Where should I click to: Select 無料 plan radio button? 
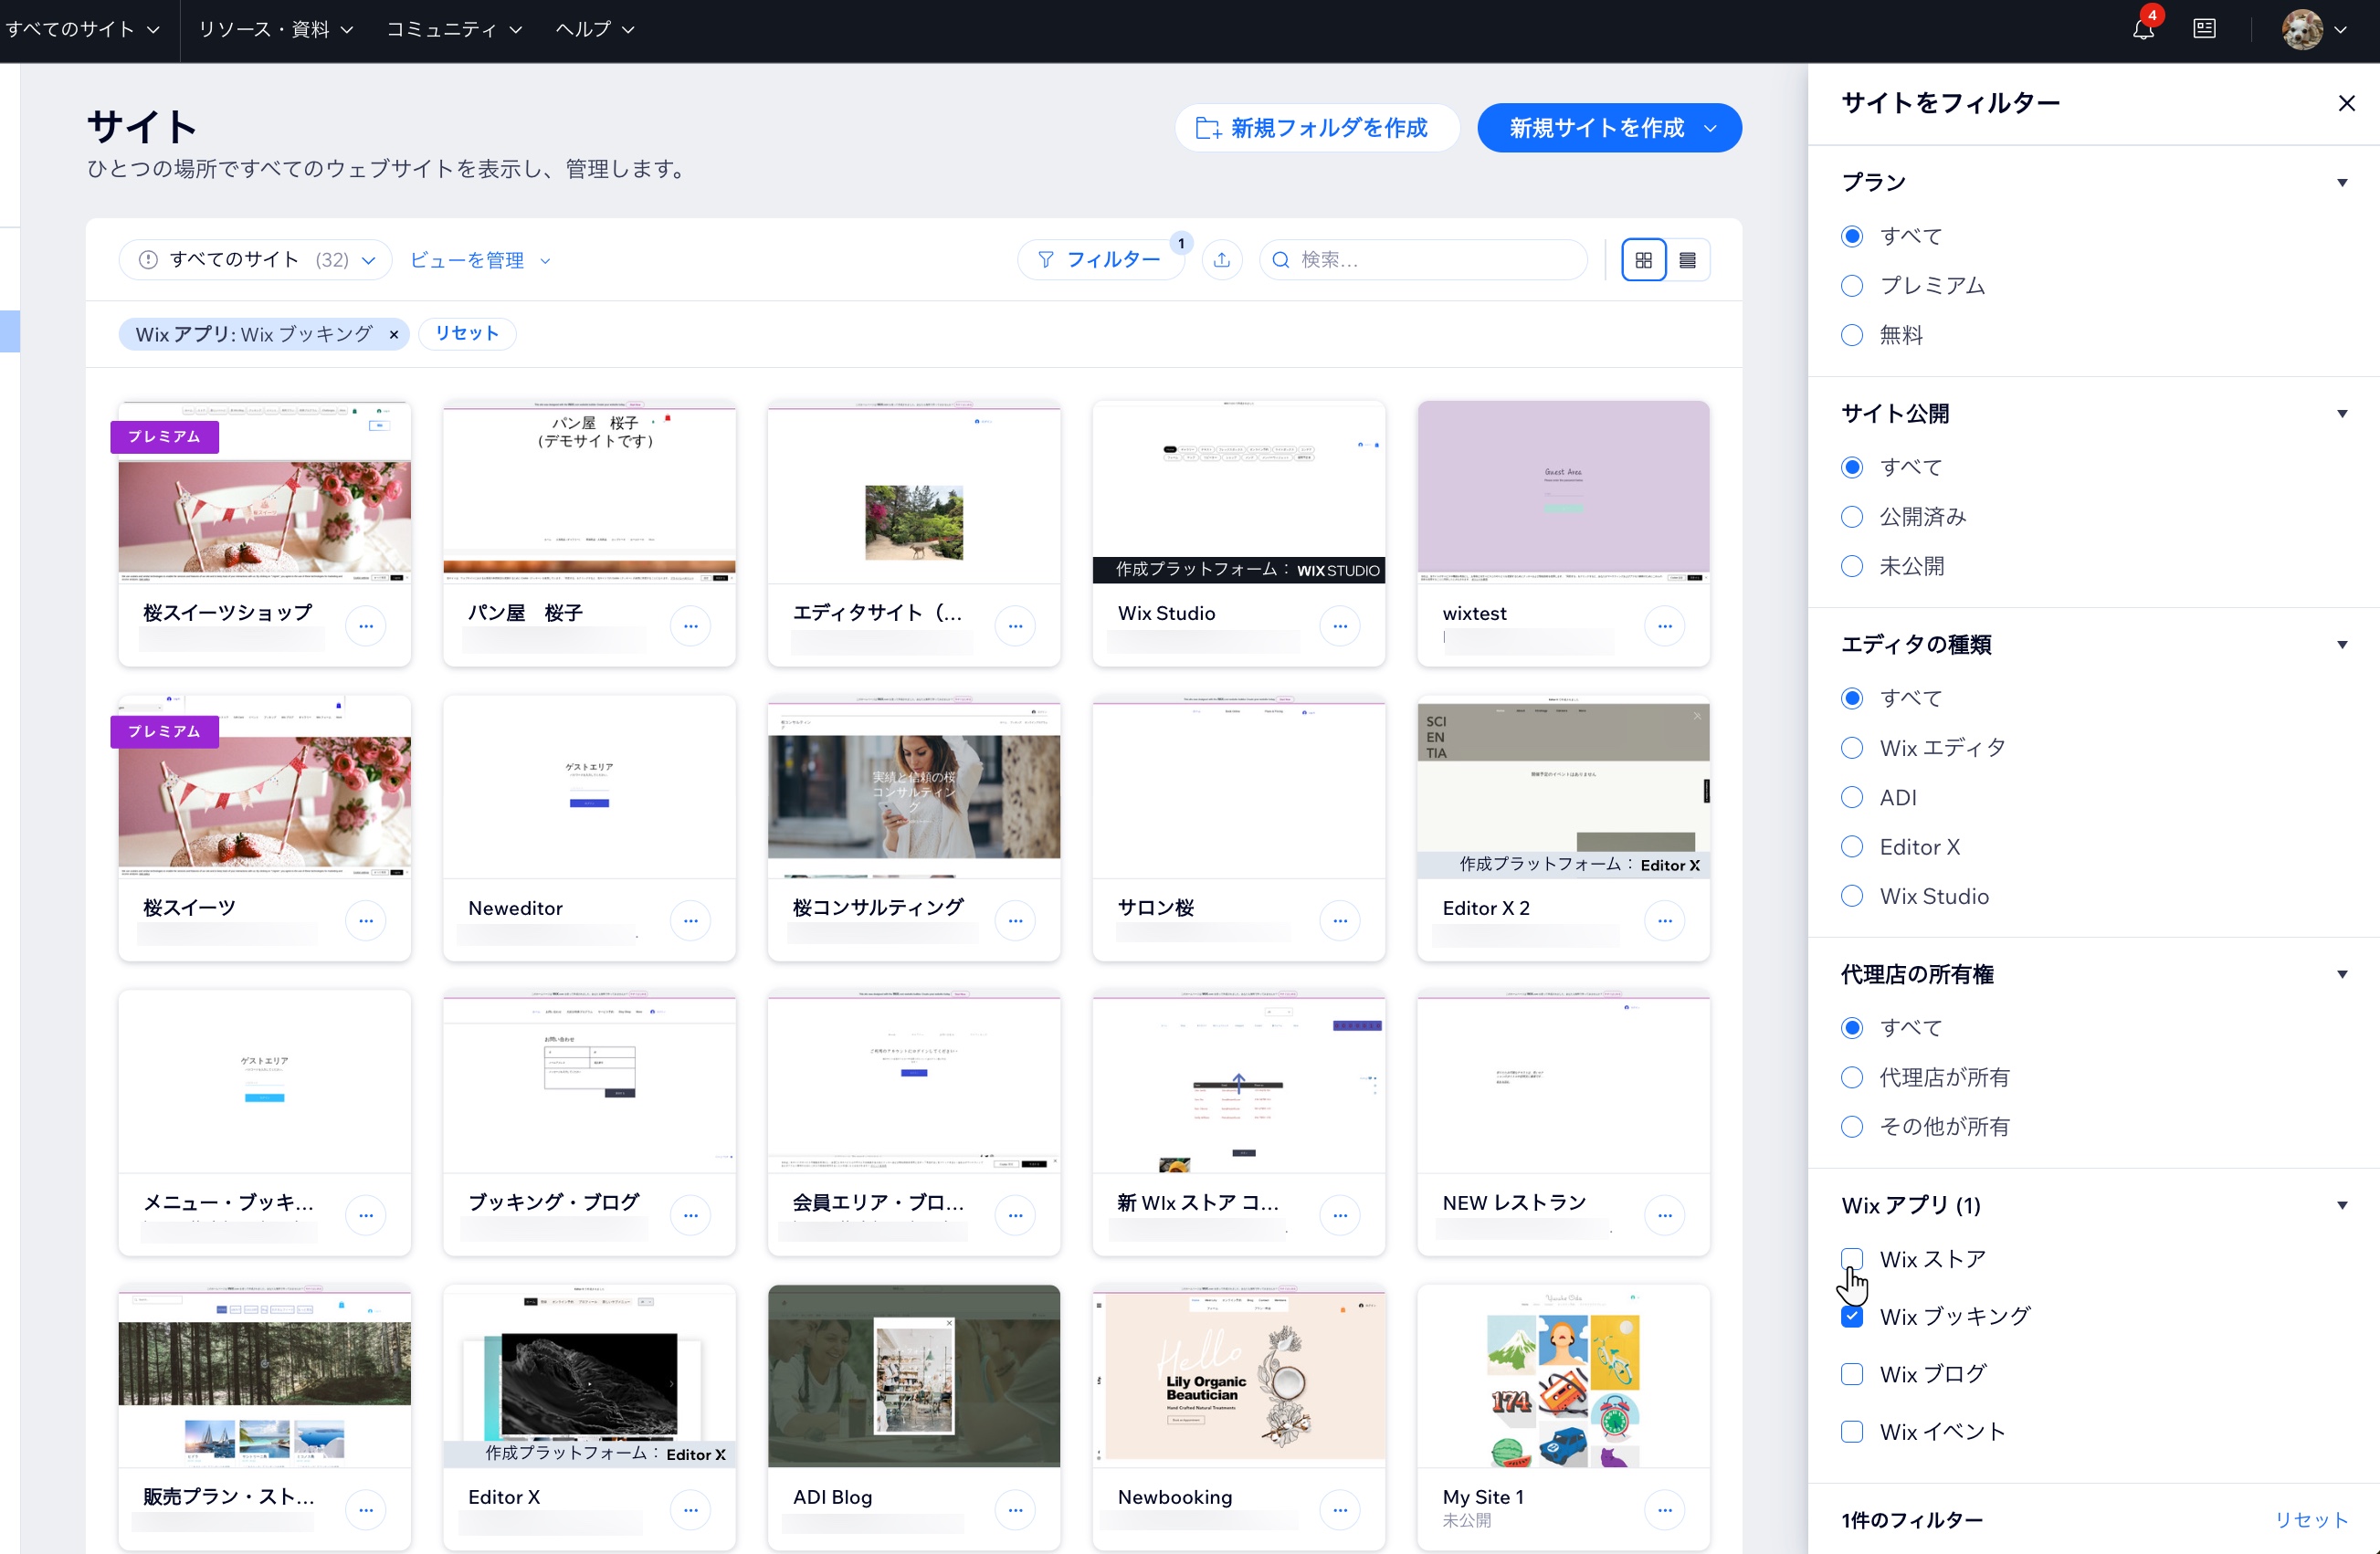[1852, 335]
